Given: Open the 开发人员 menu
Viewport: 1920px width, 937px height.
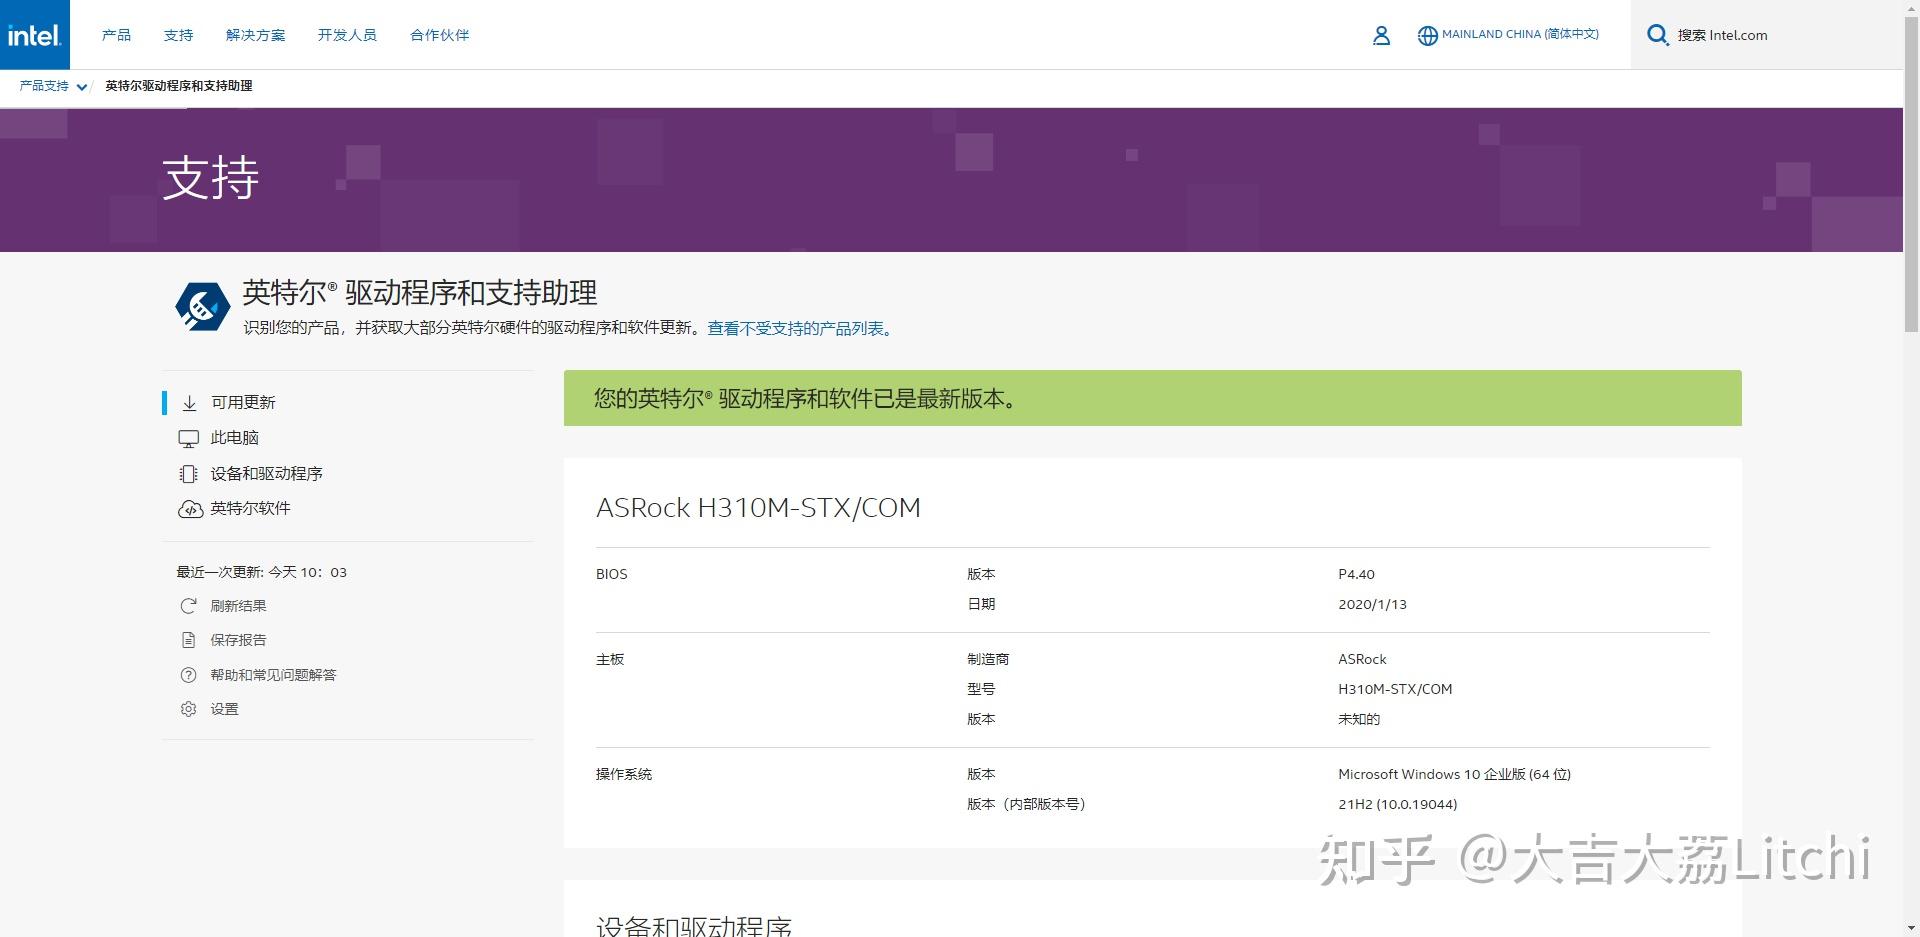Looking at the screenshot, I should [347, 35].
